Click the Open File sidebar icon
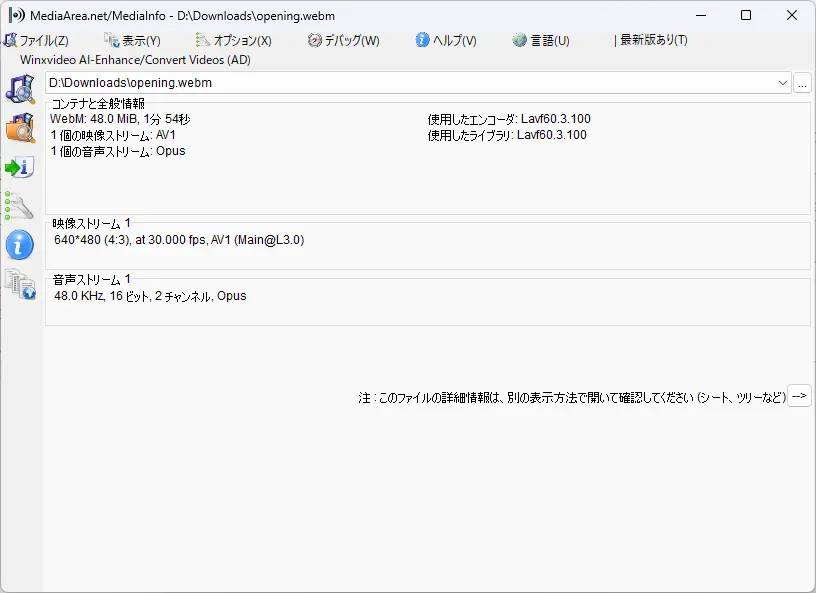This screenshot has width=816, height=593. coord(20,89)
